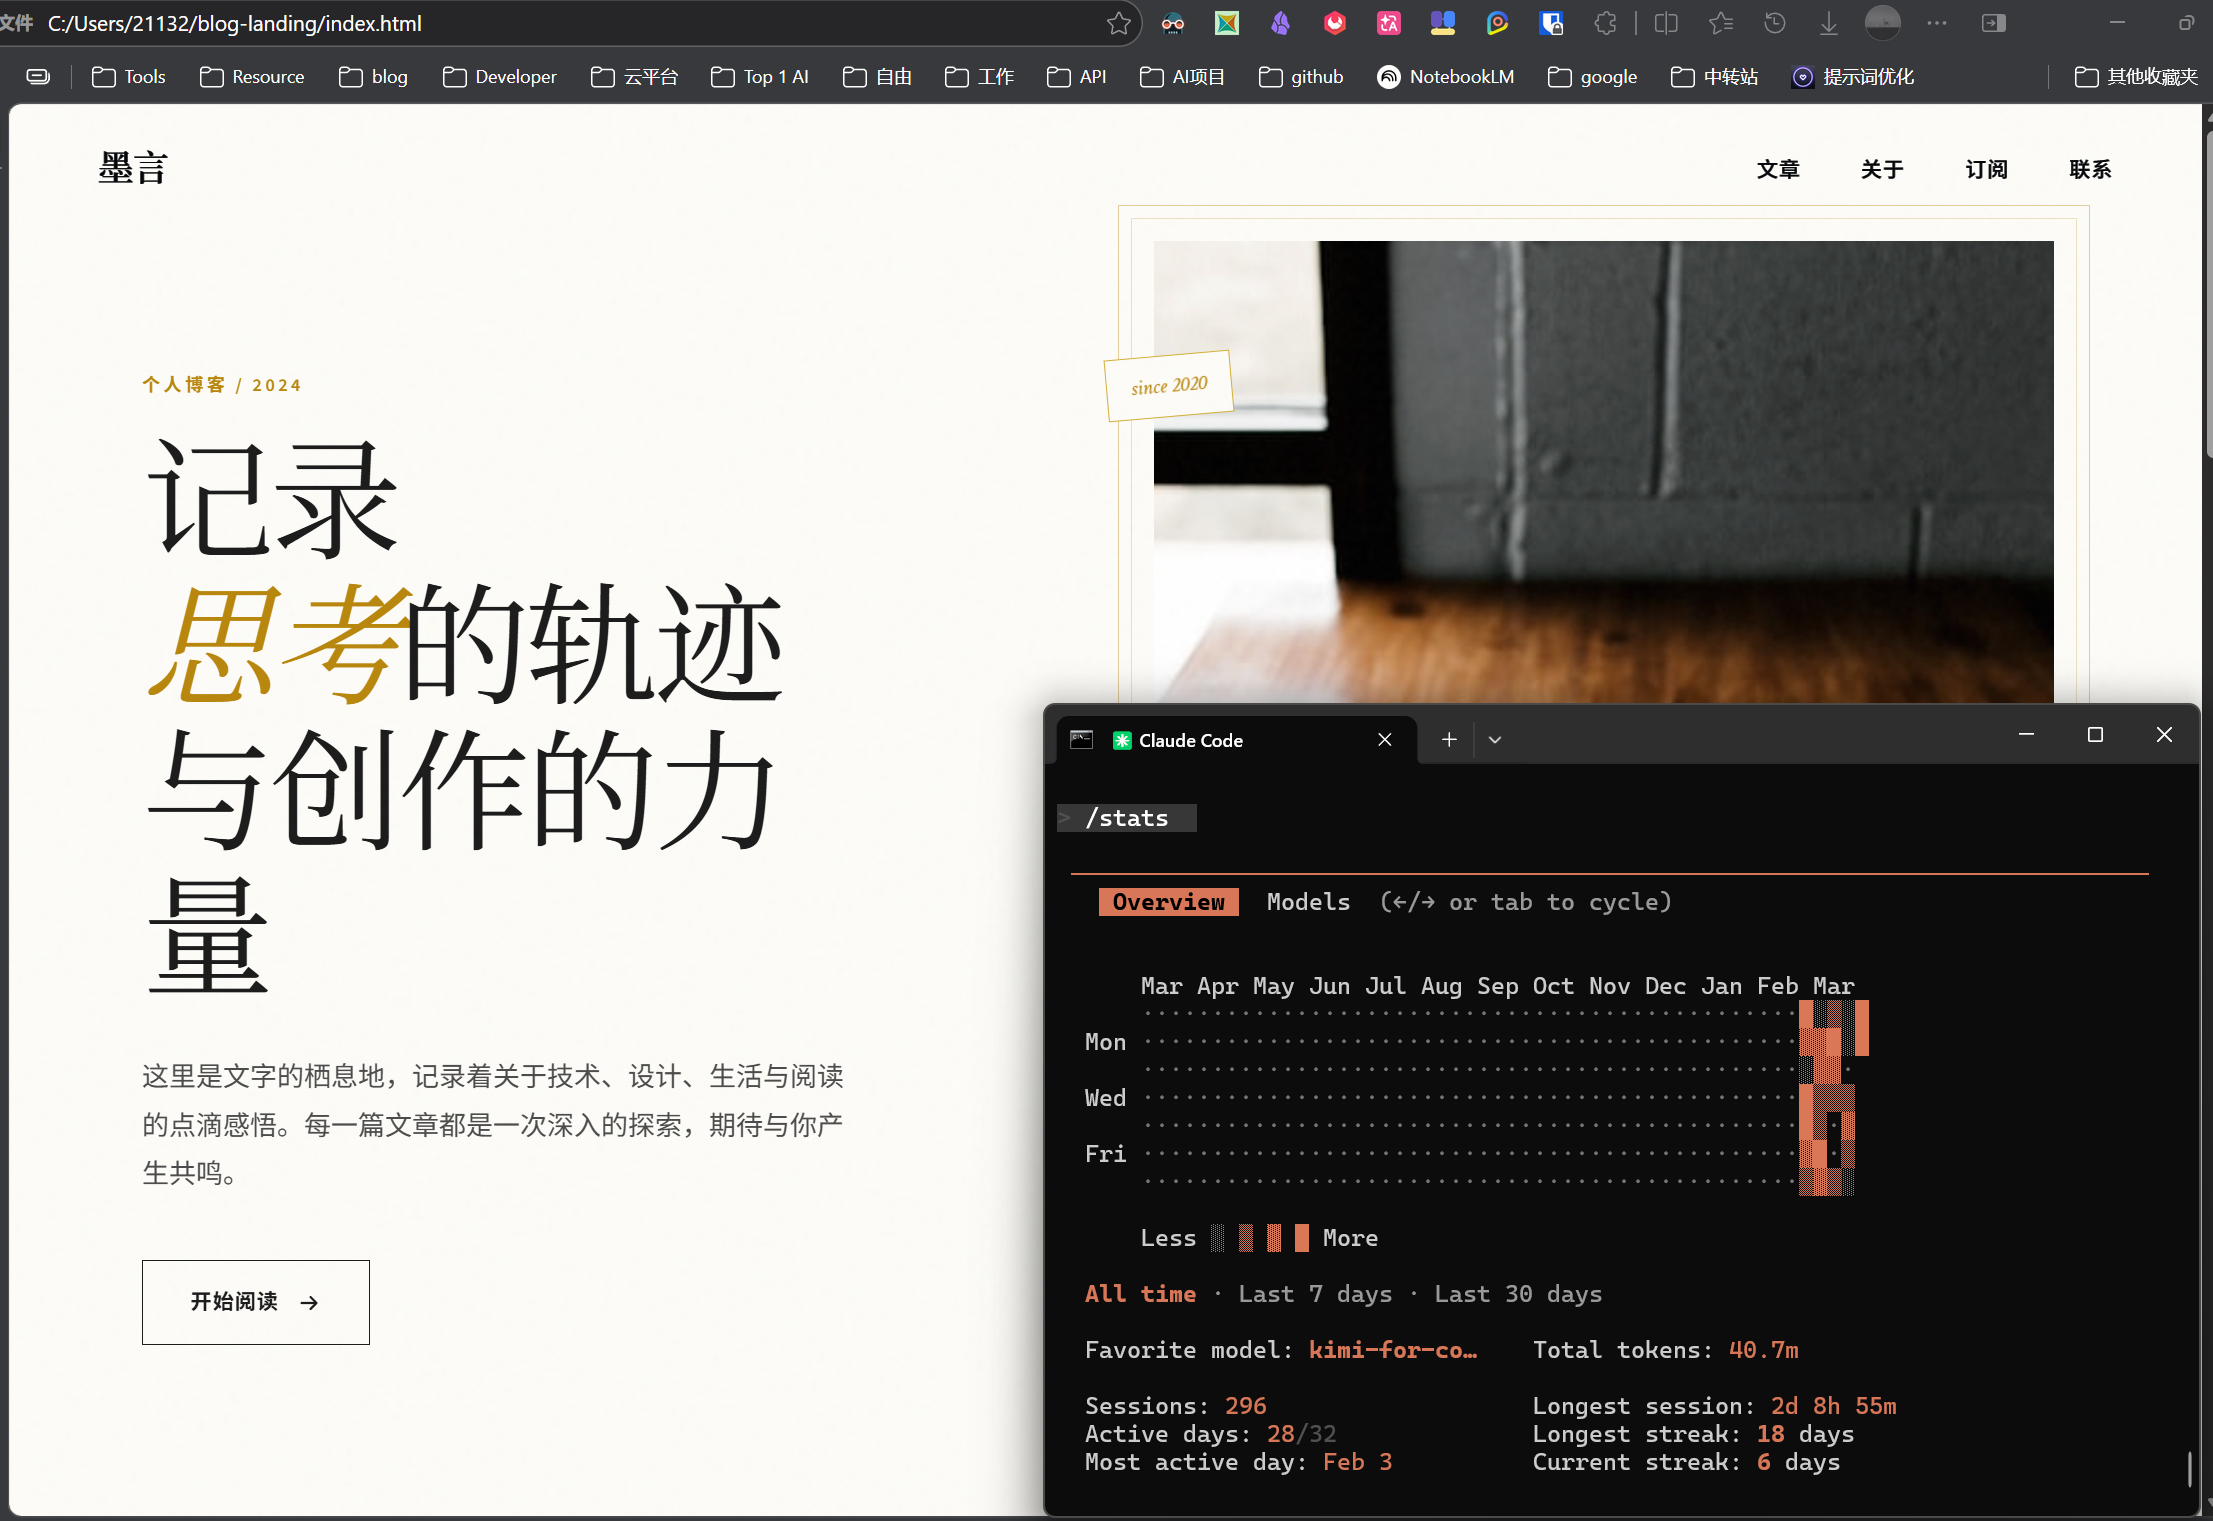Click the split screen icon
The height and width of the screenshot is (1521, 2213).
coord(1666,23)
